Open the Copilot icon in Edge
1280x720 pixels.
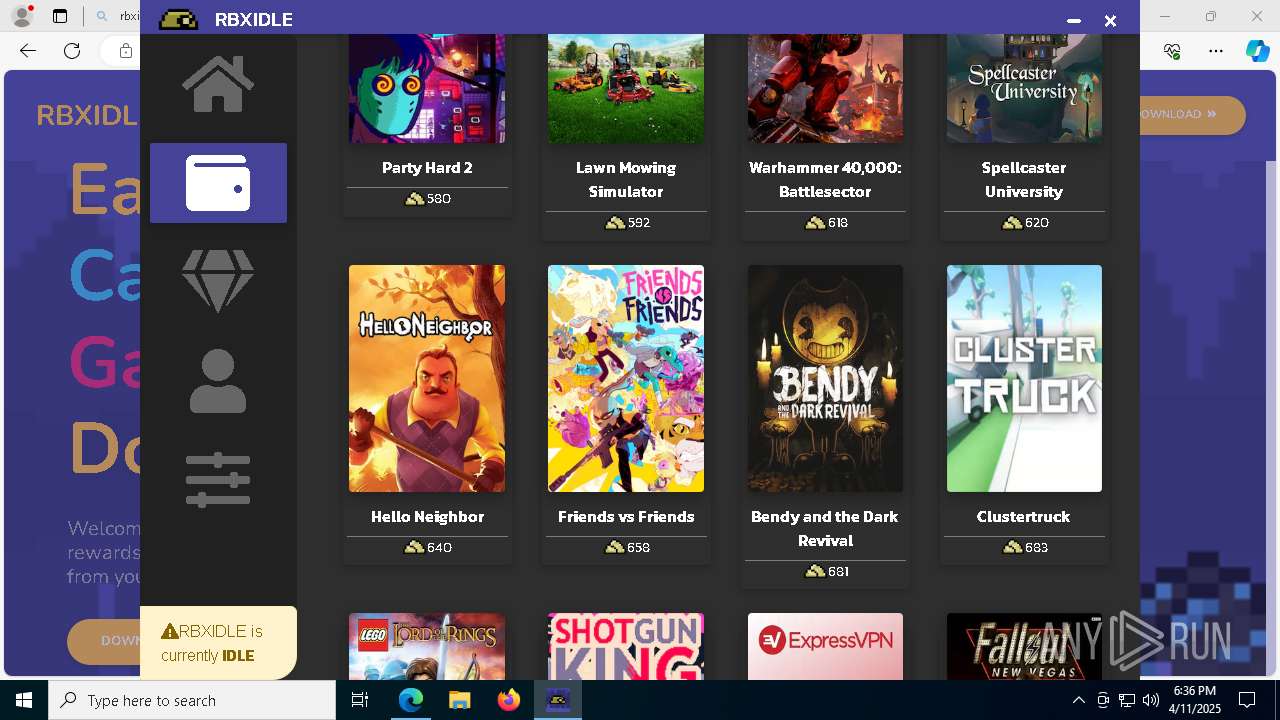pos(1257,51)
